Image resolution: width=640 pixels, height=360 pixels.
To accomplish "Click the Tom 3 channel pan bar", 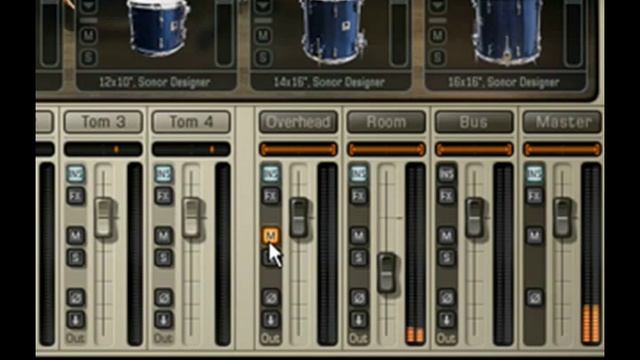I will coord(103,149).
